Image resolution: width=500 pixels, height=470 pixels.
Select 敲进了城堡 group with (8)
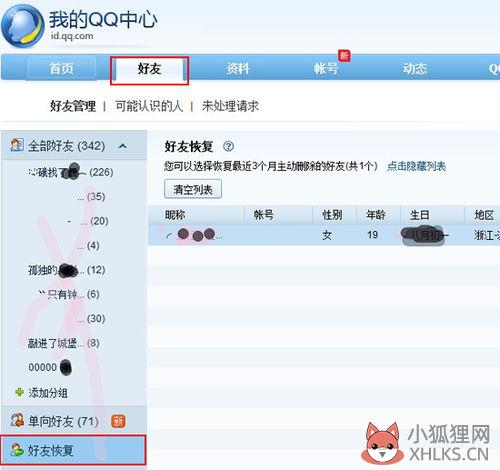pyautogui.click(x=64, y=343)
